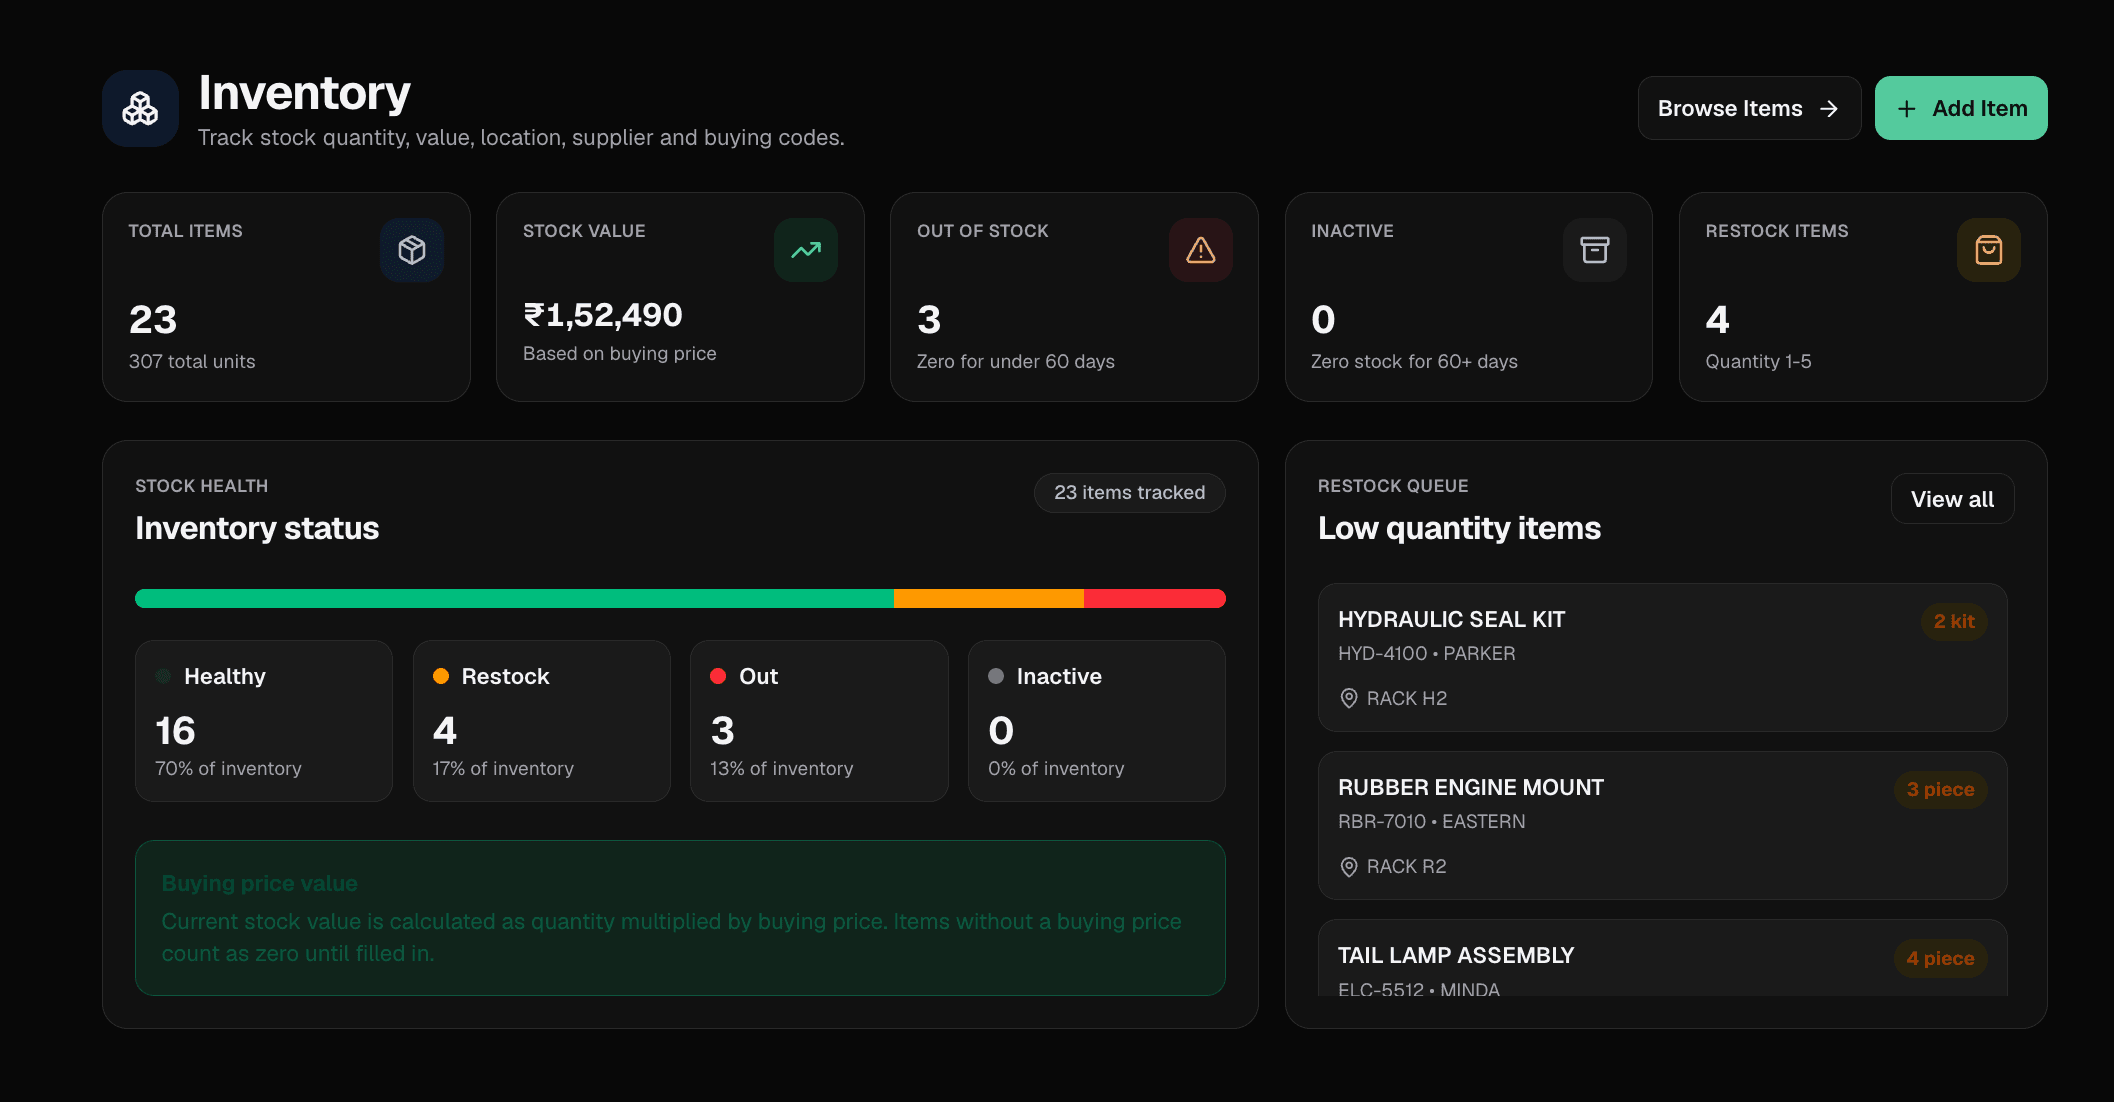The height and width of the screenshot is (1102, 2114).
Task: Click the plus icon in Add Item
Action: click(x=1907, y=109)
